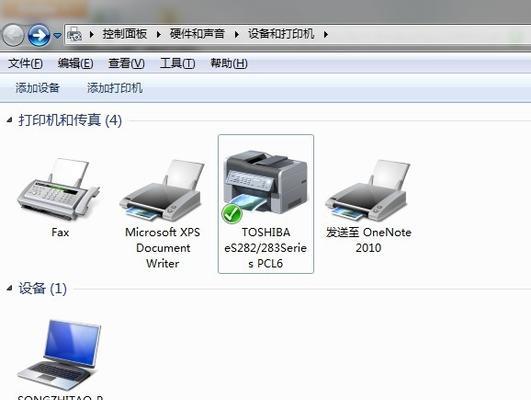Expand chevron after 硬件和声音 in breadcrumb

(x=236, y=34)
